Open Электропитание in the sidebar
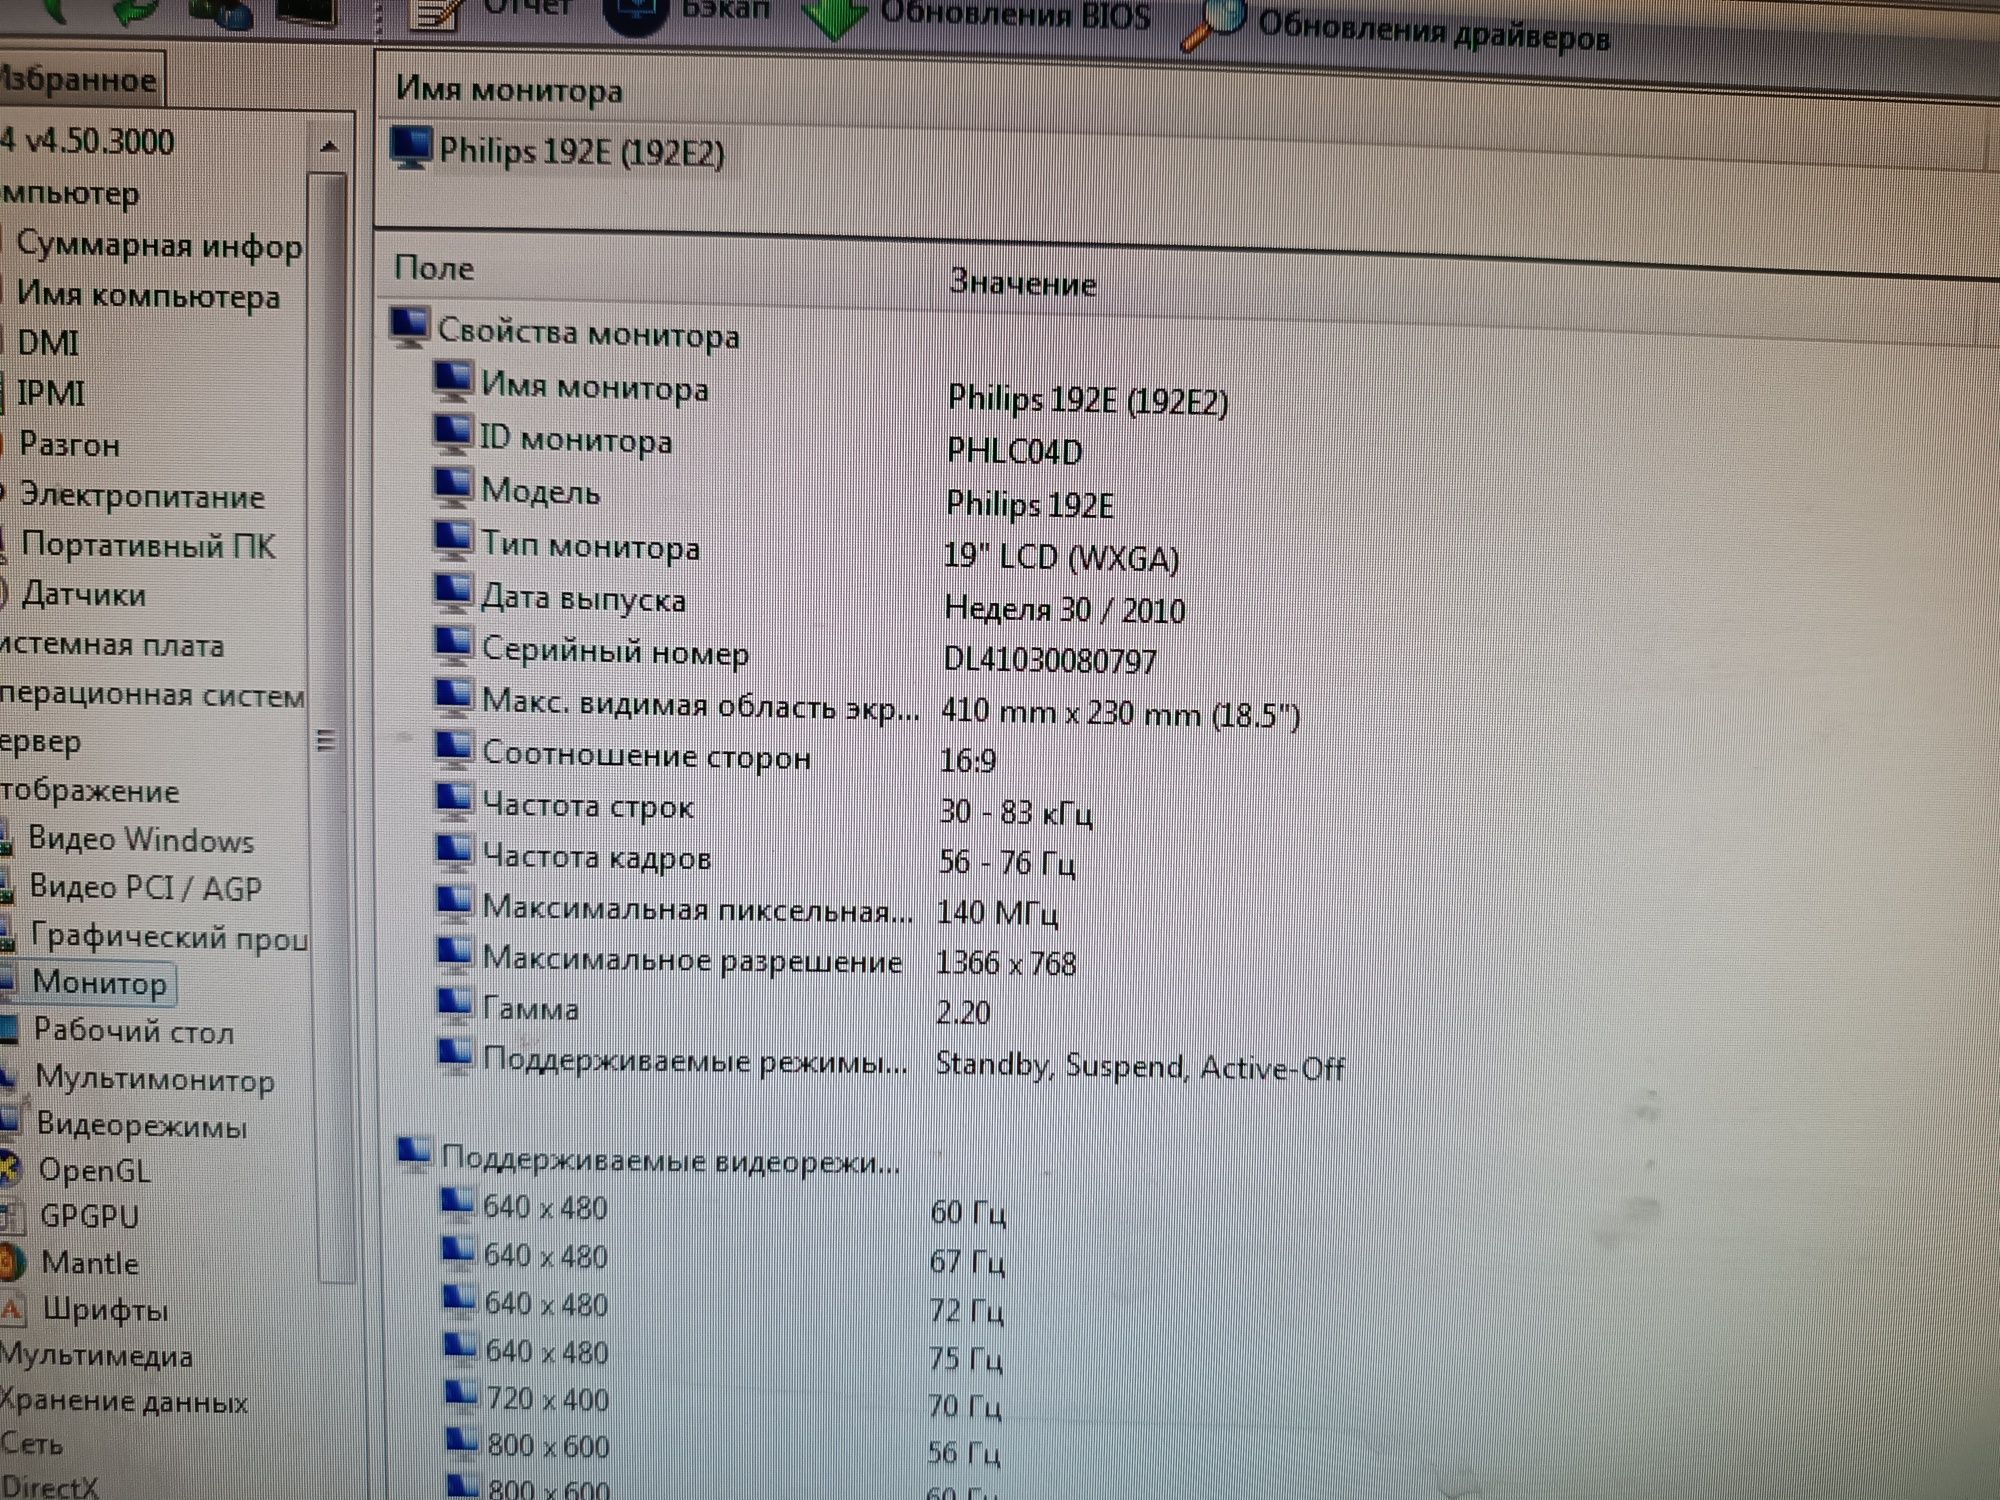This screenshot has width=2000, height=1500. [141, 495]
